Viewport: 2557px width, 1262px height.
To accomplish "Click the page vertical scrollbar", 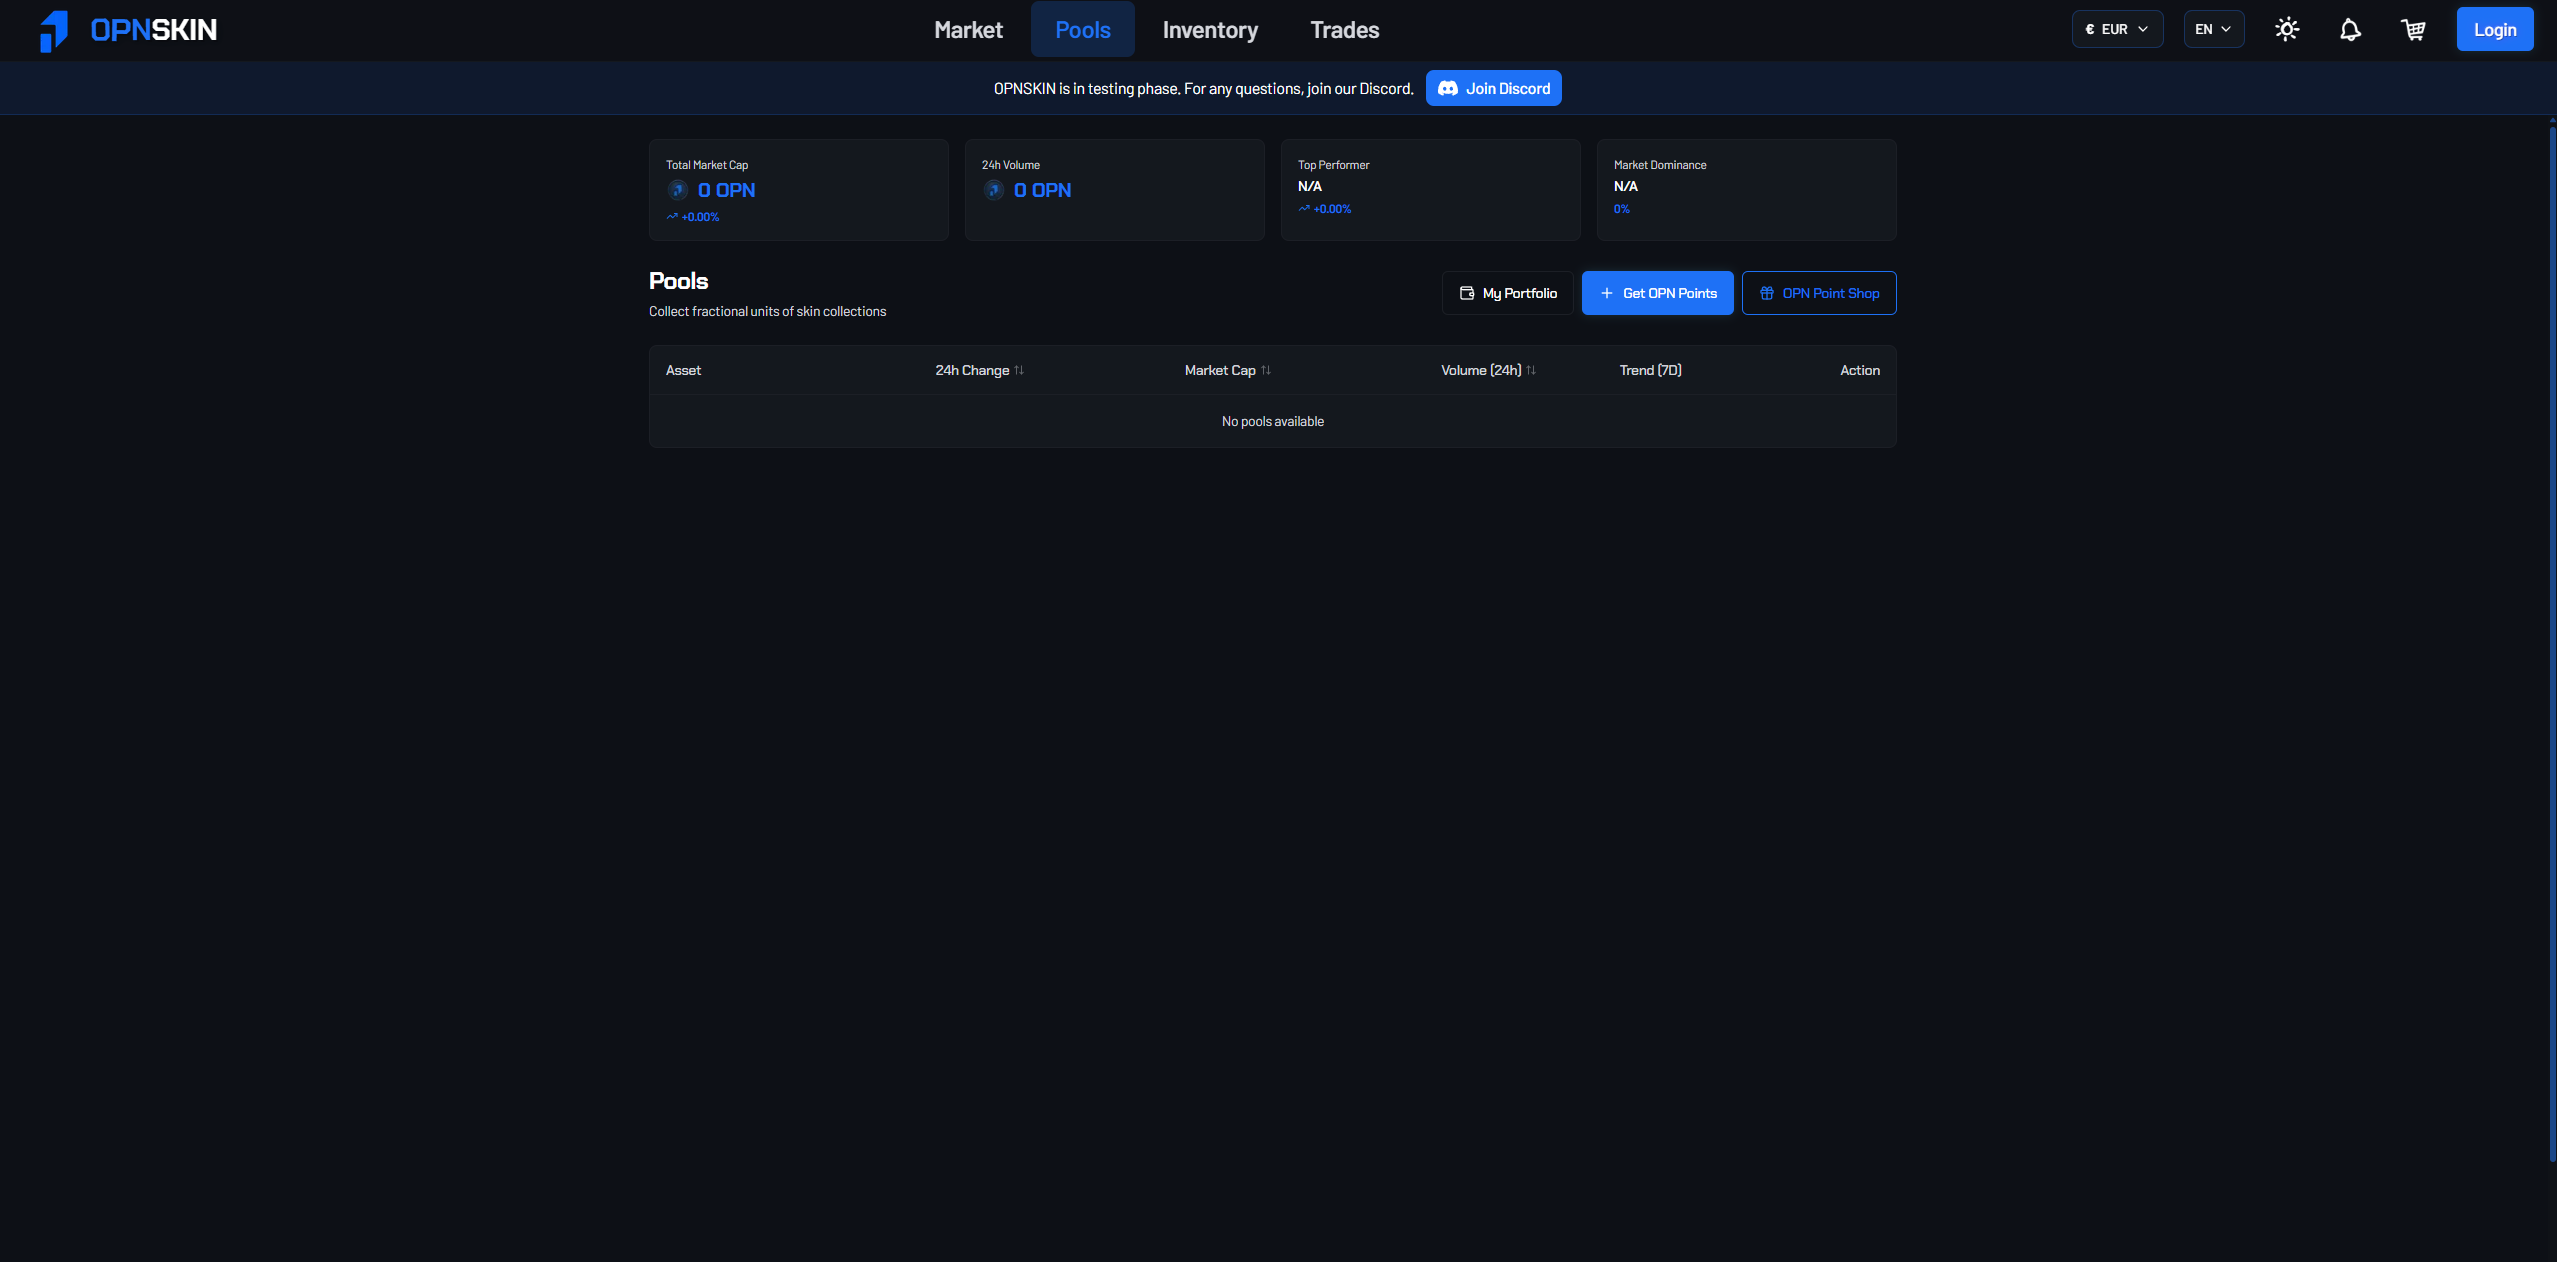I will [x=2552, y=640].
